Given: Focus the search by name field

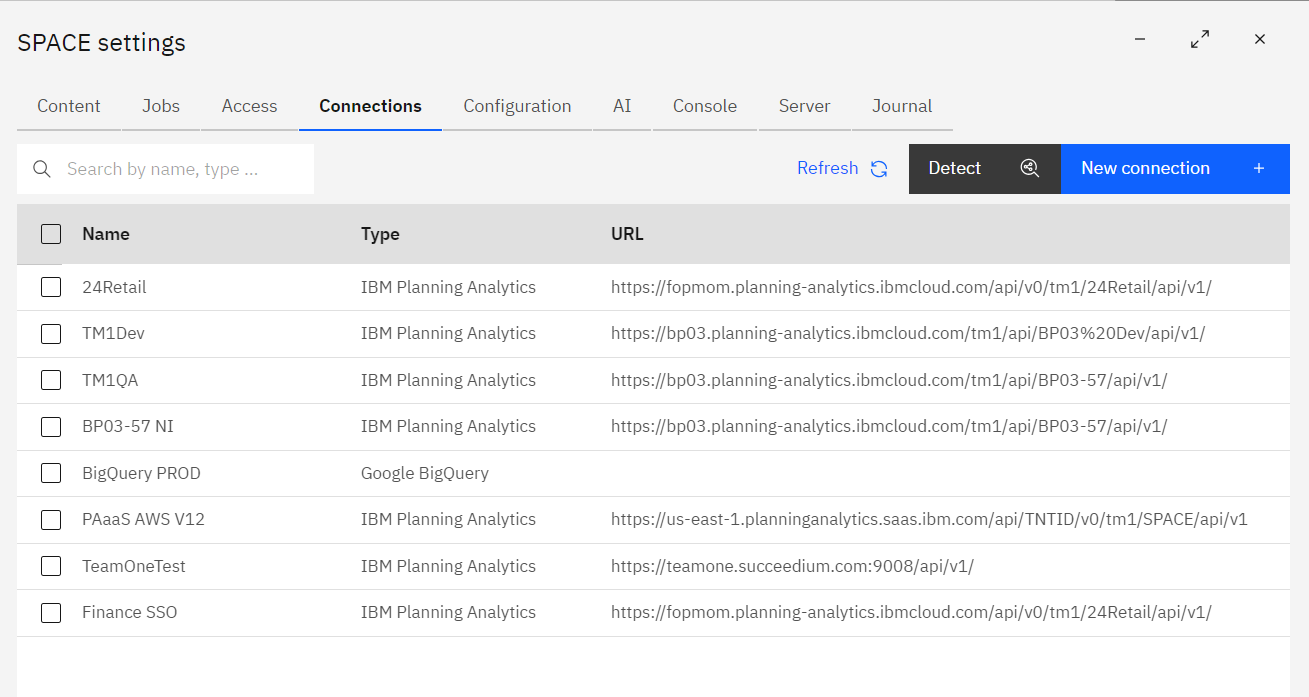Looking at the screenshot, I should click(166, 169).
